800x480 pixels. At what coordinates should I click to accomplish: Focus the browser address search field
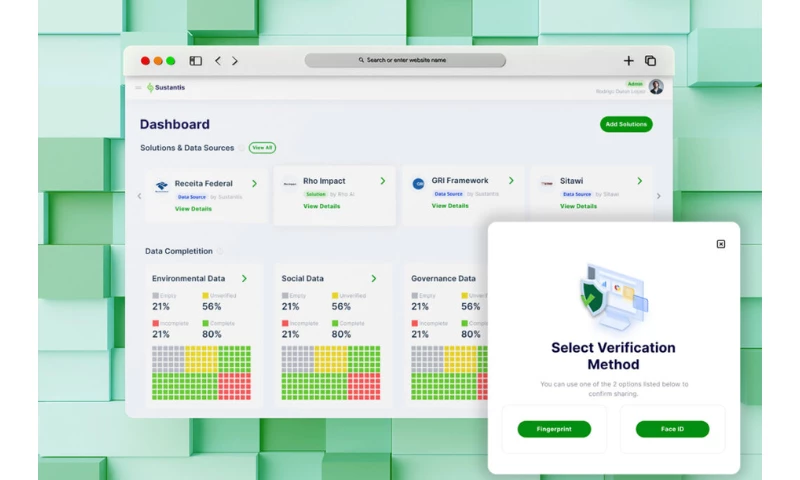click(x=405, y=60)
